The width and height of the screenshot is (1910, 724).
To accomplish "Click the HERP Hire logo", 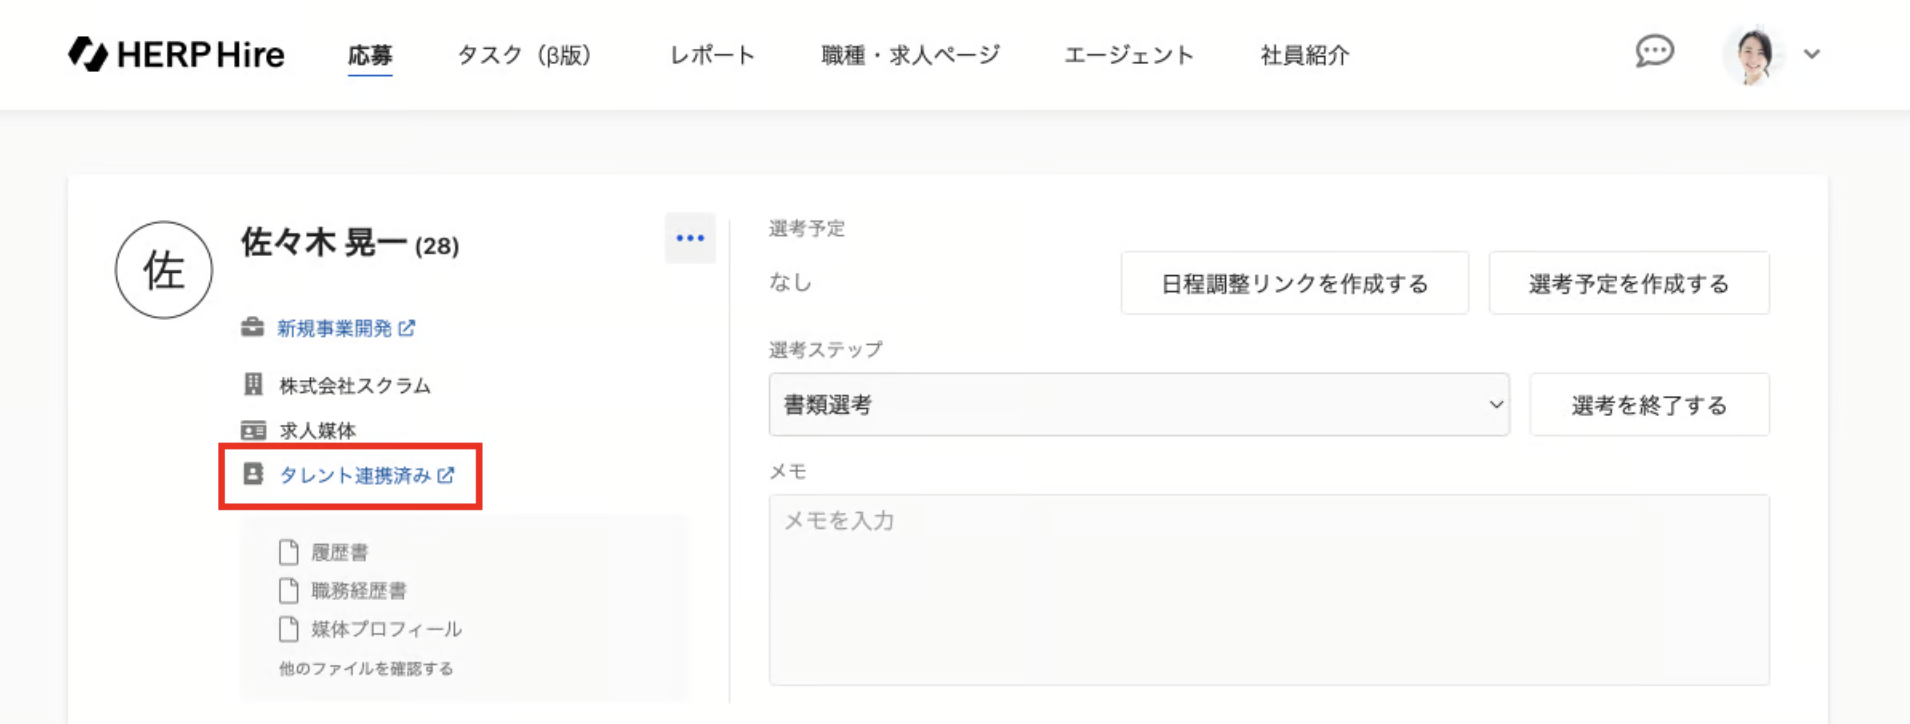I will pos(176,54).
